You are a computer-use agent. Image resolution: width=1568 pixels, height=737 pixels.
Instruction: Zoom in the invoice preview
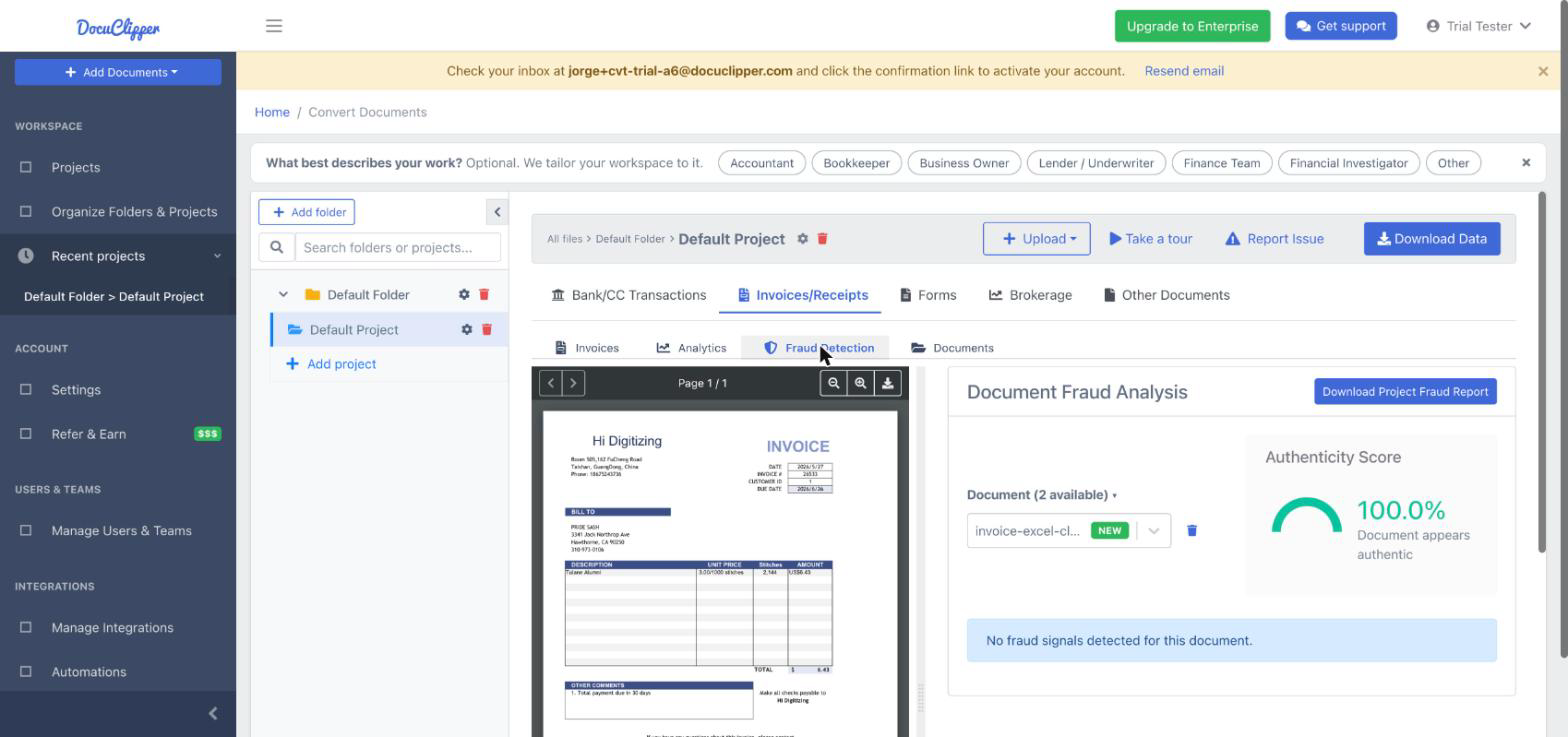point(860,383)
